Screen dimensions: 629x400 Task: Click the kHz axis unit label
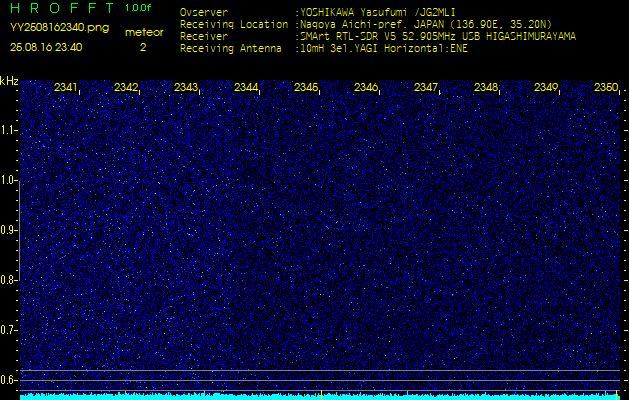point(9,81)
